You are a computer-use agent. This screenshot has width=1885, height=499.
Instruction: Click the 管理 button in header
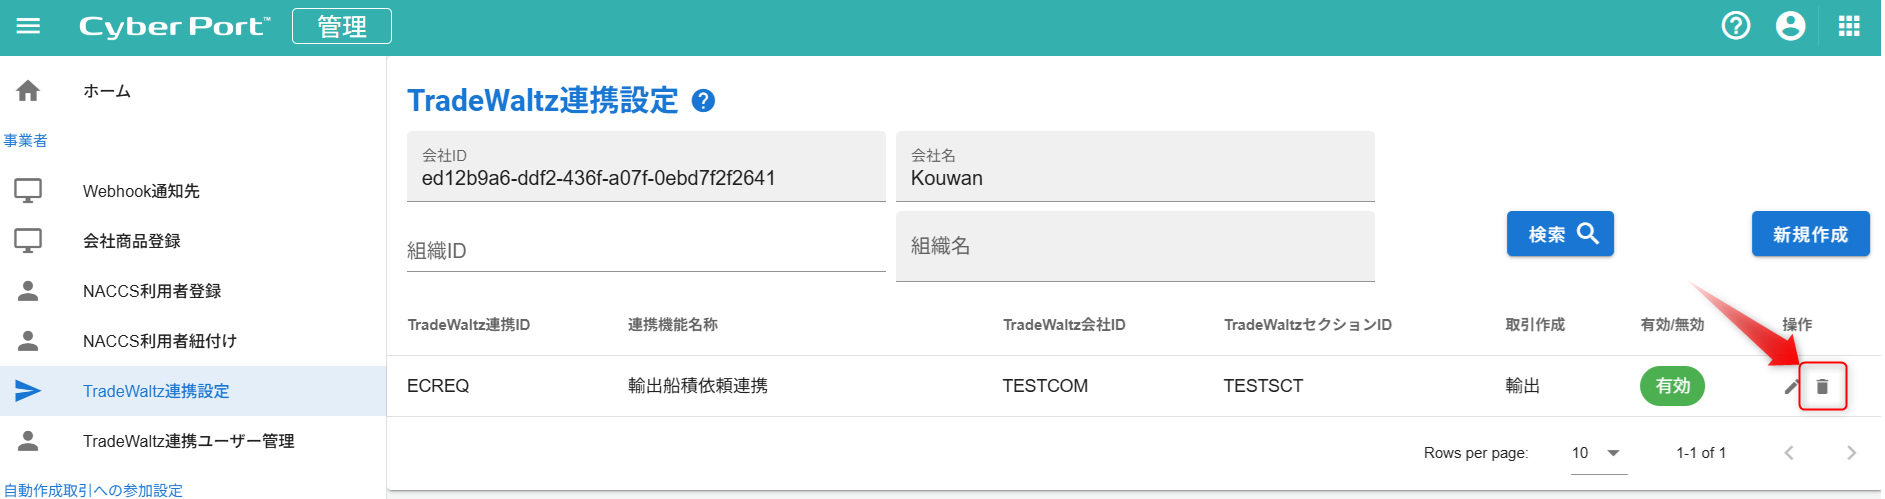click(341, 26)
